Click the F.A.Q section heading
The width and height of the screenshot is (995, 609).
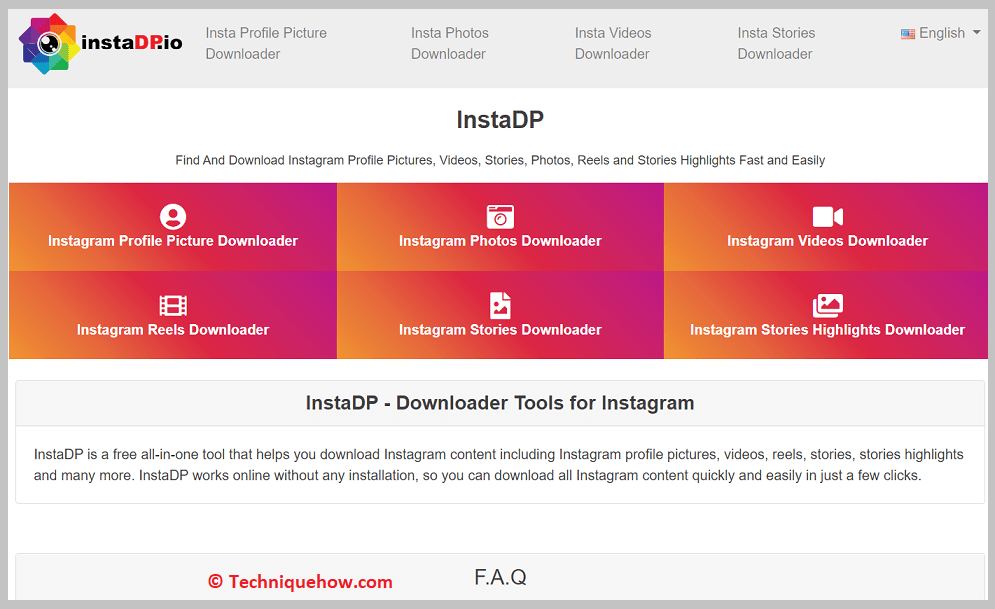tap(500, 577)
